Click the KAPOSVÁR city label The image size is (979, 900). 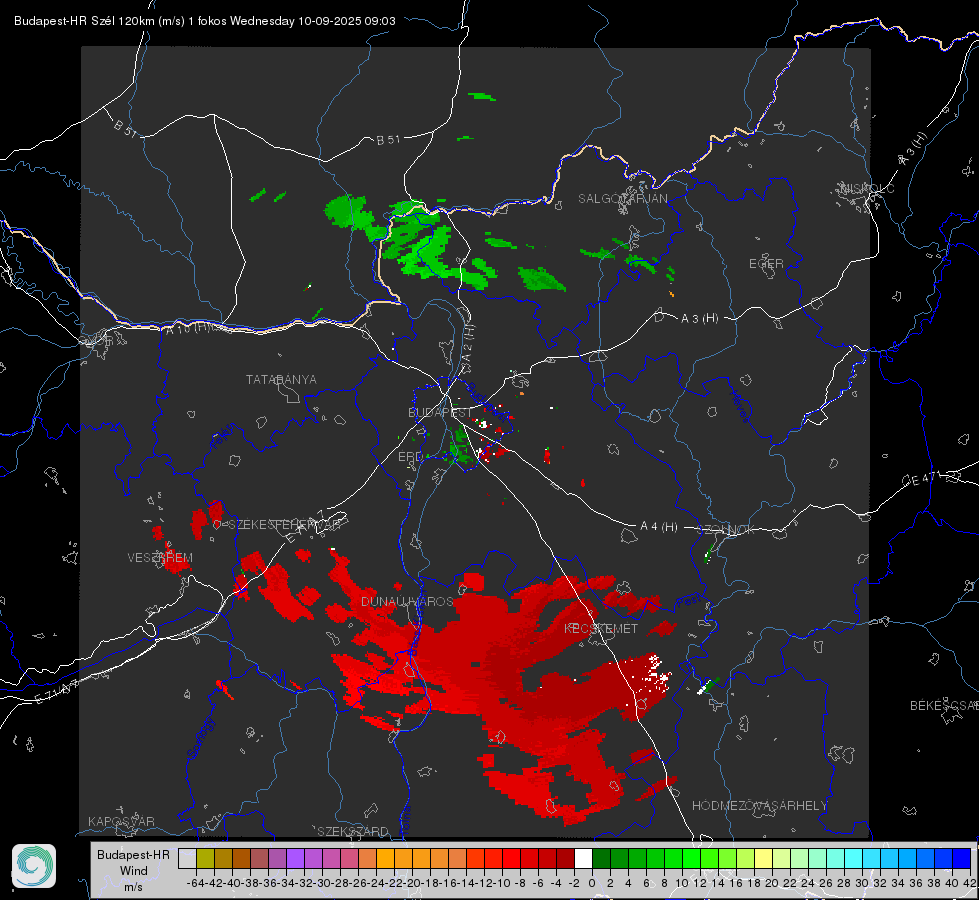click(121, 821)
